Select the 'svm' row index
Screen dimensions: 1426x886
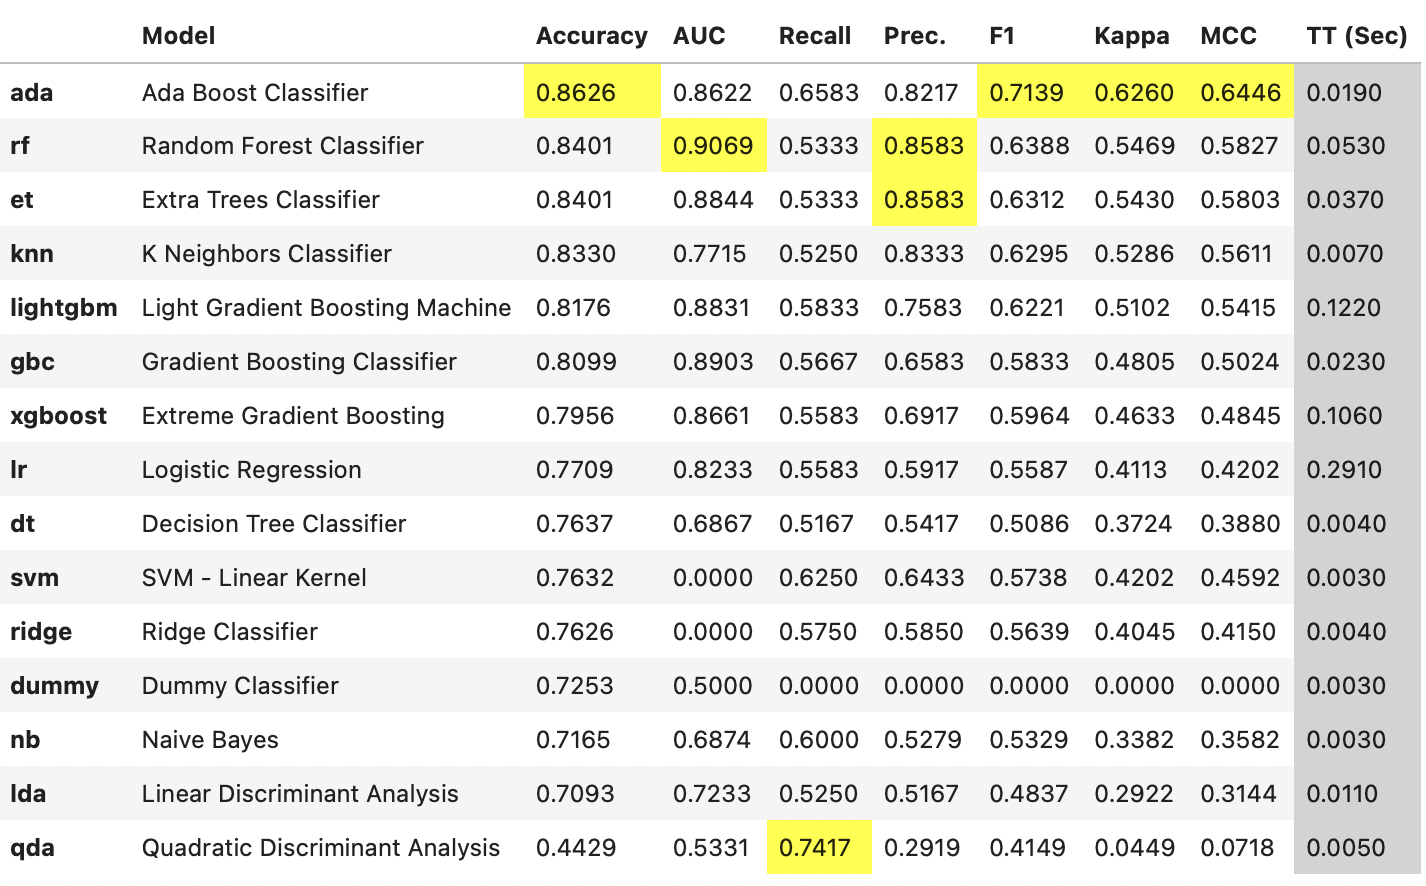(34, 578)
